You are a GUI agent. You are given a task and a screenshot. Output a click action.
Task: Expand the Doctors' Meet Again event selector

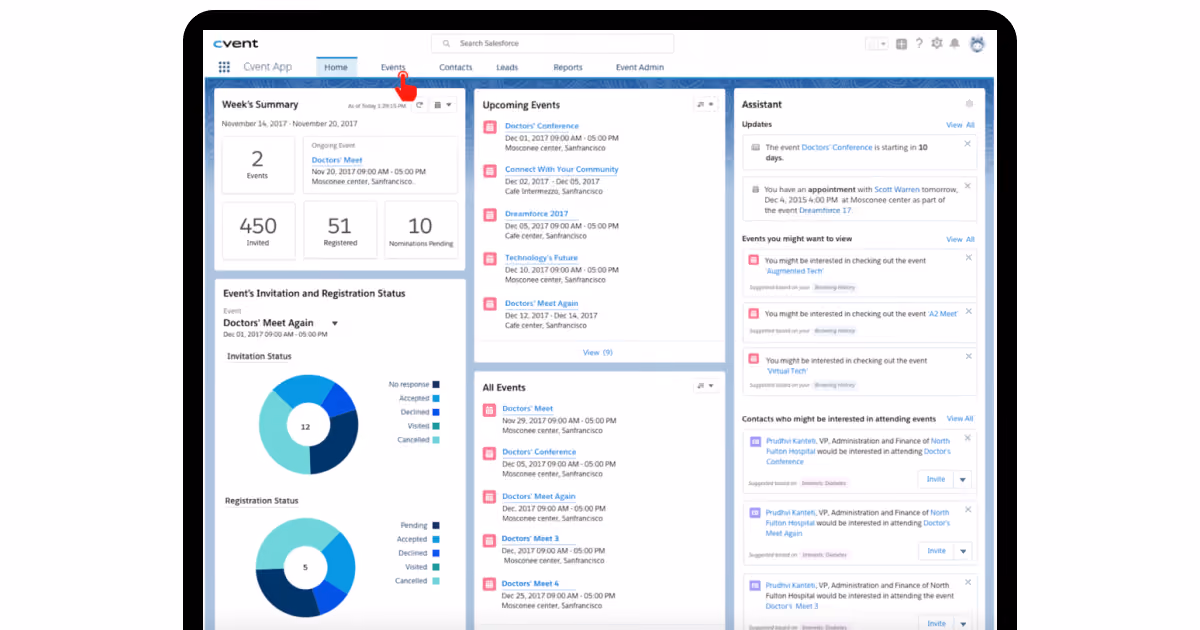(x=335, y=324)
